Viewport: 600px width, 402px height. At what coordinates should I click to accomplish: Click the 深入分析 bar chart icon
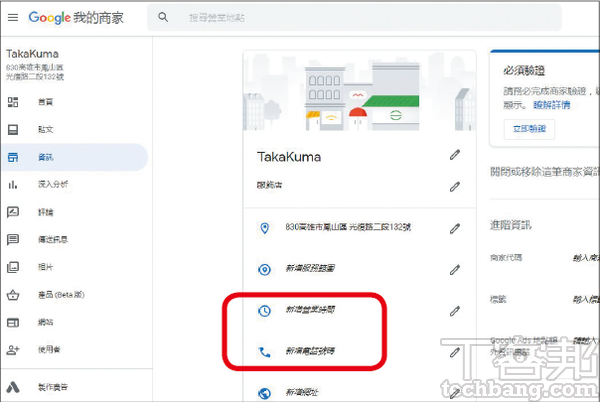[13, 185]
